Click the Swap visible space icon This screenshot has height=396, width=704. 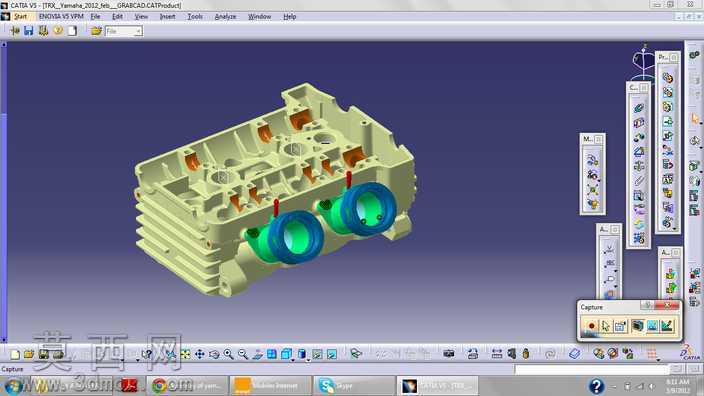pos(332,354)
